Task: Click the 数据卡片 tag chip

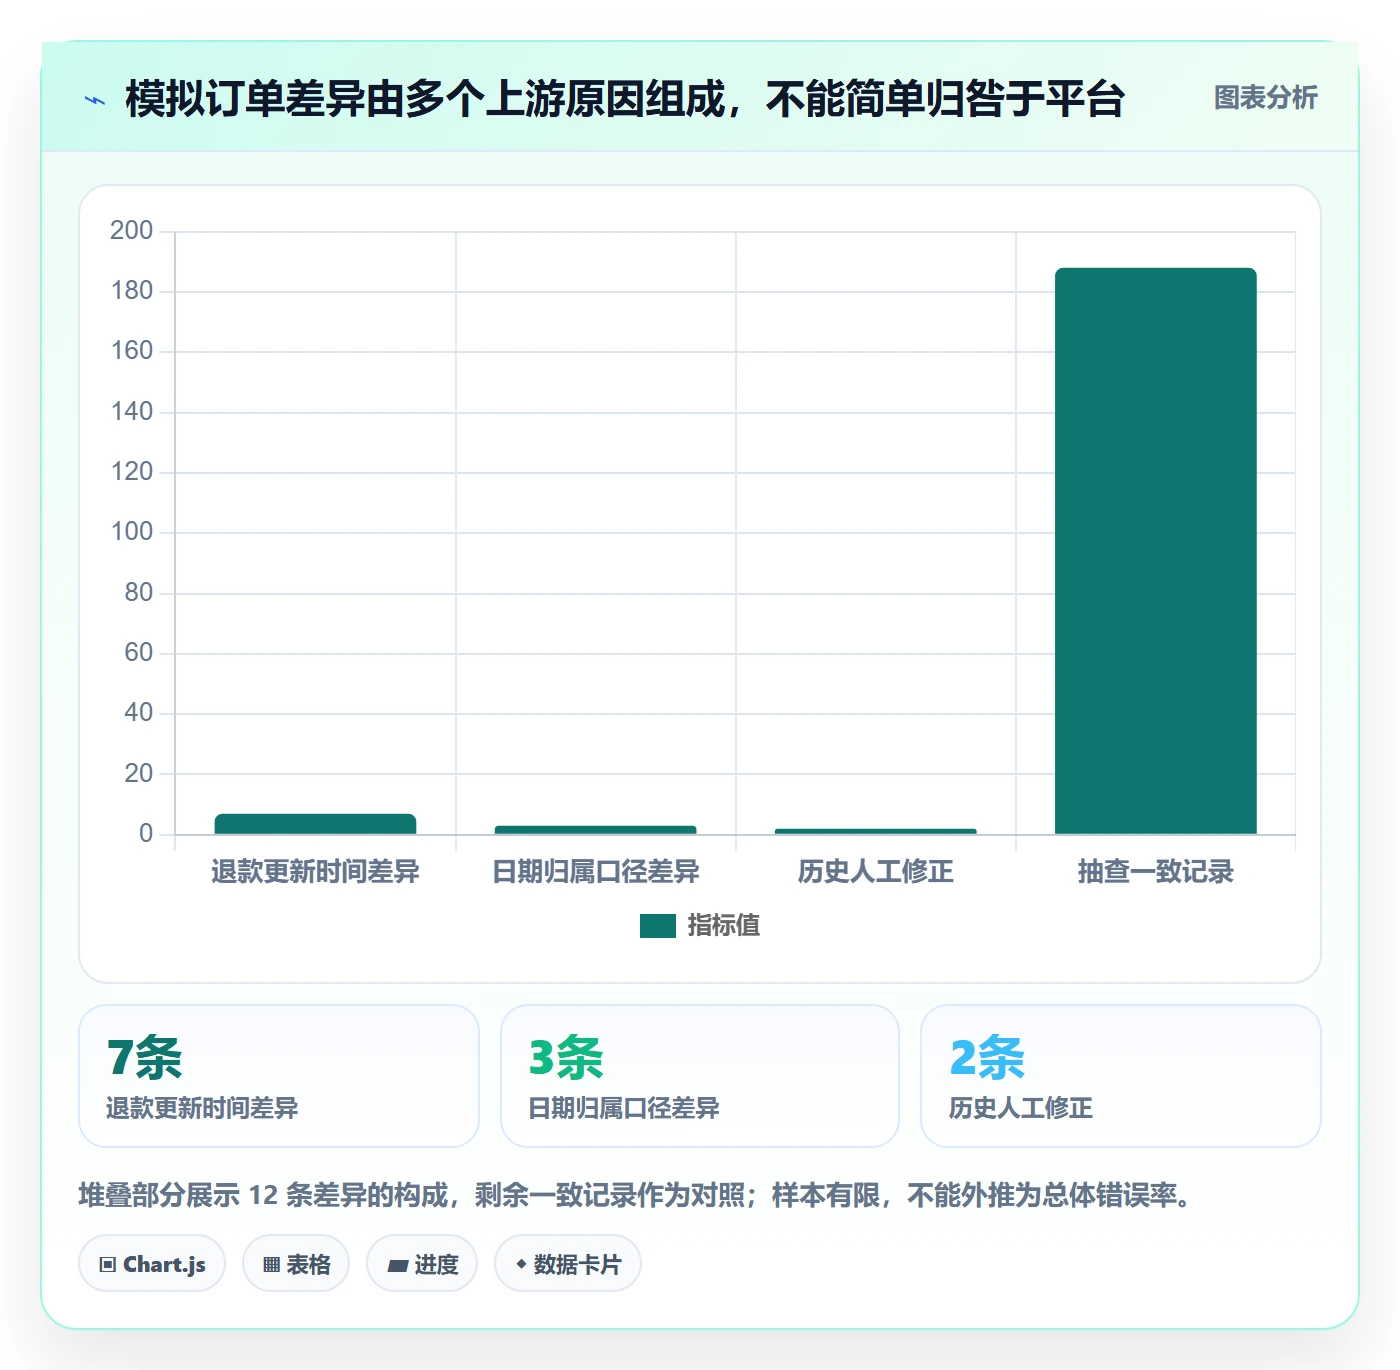Action: pyautogui.click(x=568, y=1264)
